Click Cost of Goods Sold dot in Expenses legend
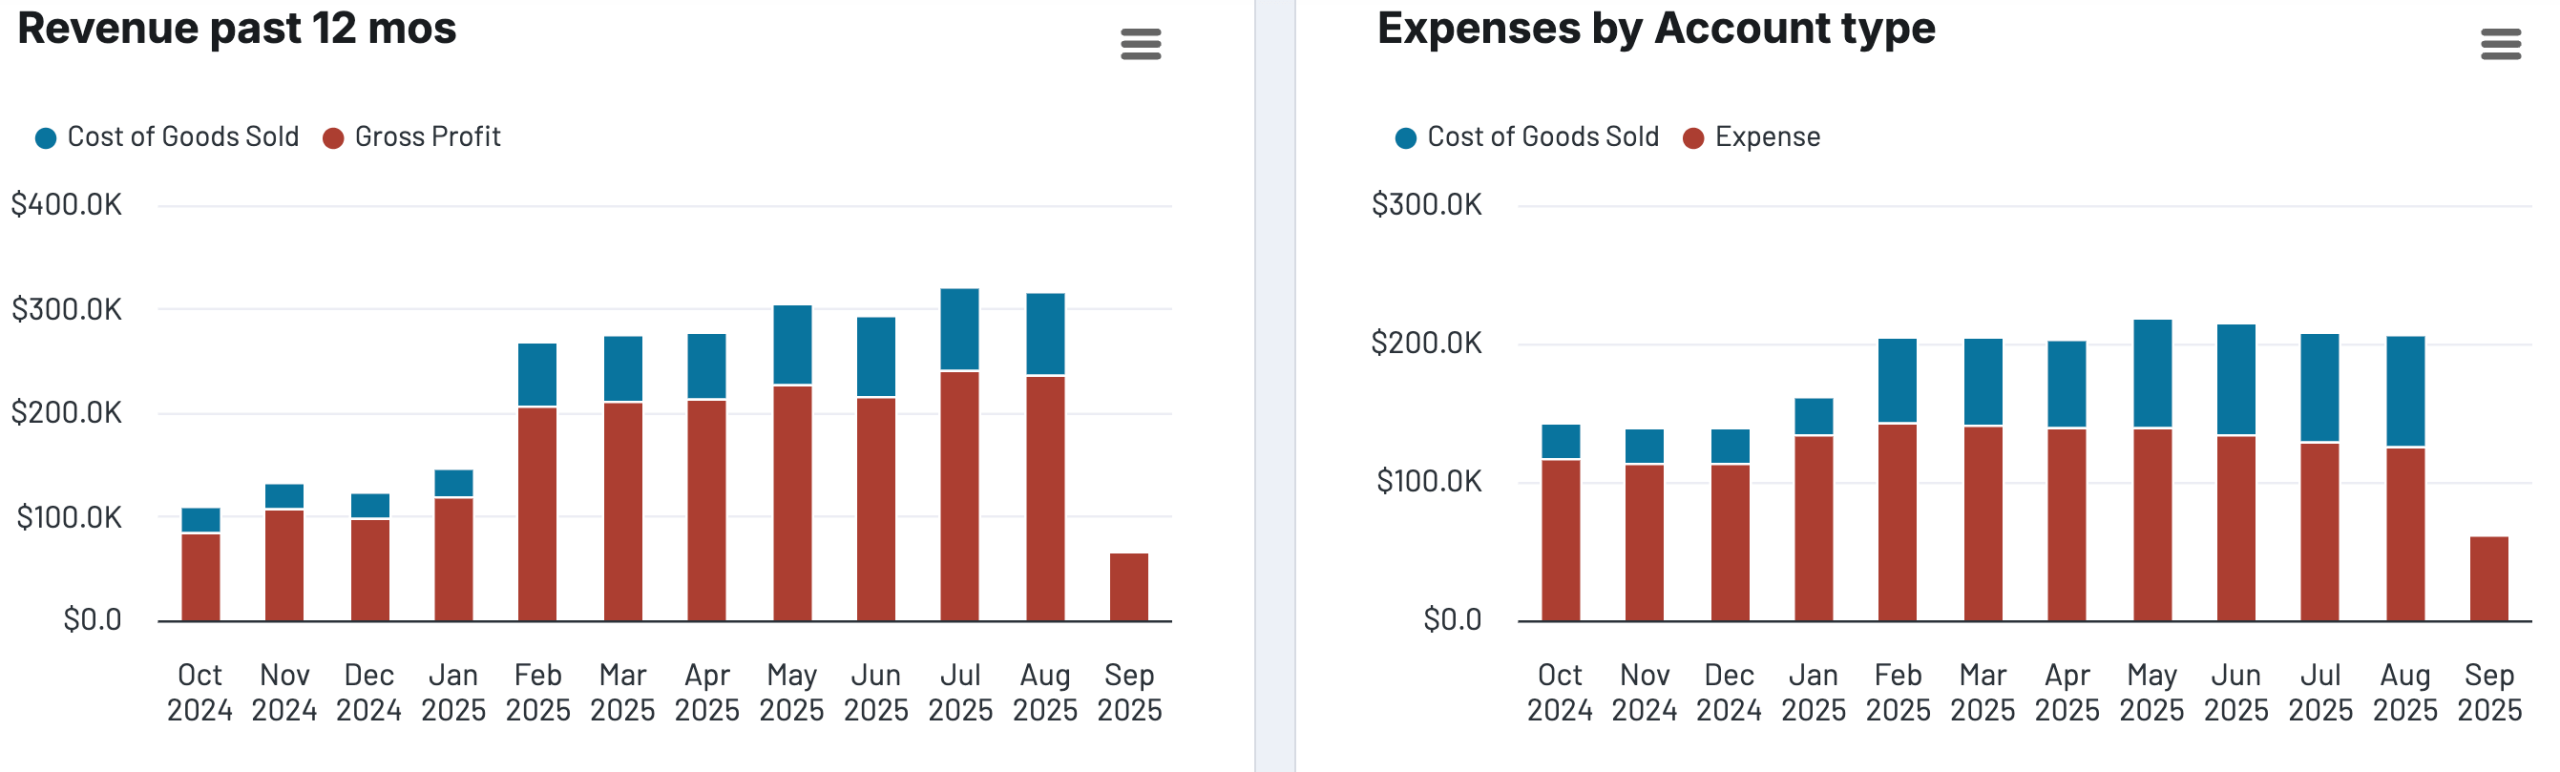 pos(1405,138)
